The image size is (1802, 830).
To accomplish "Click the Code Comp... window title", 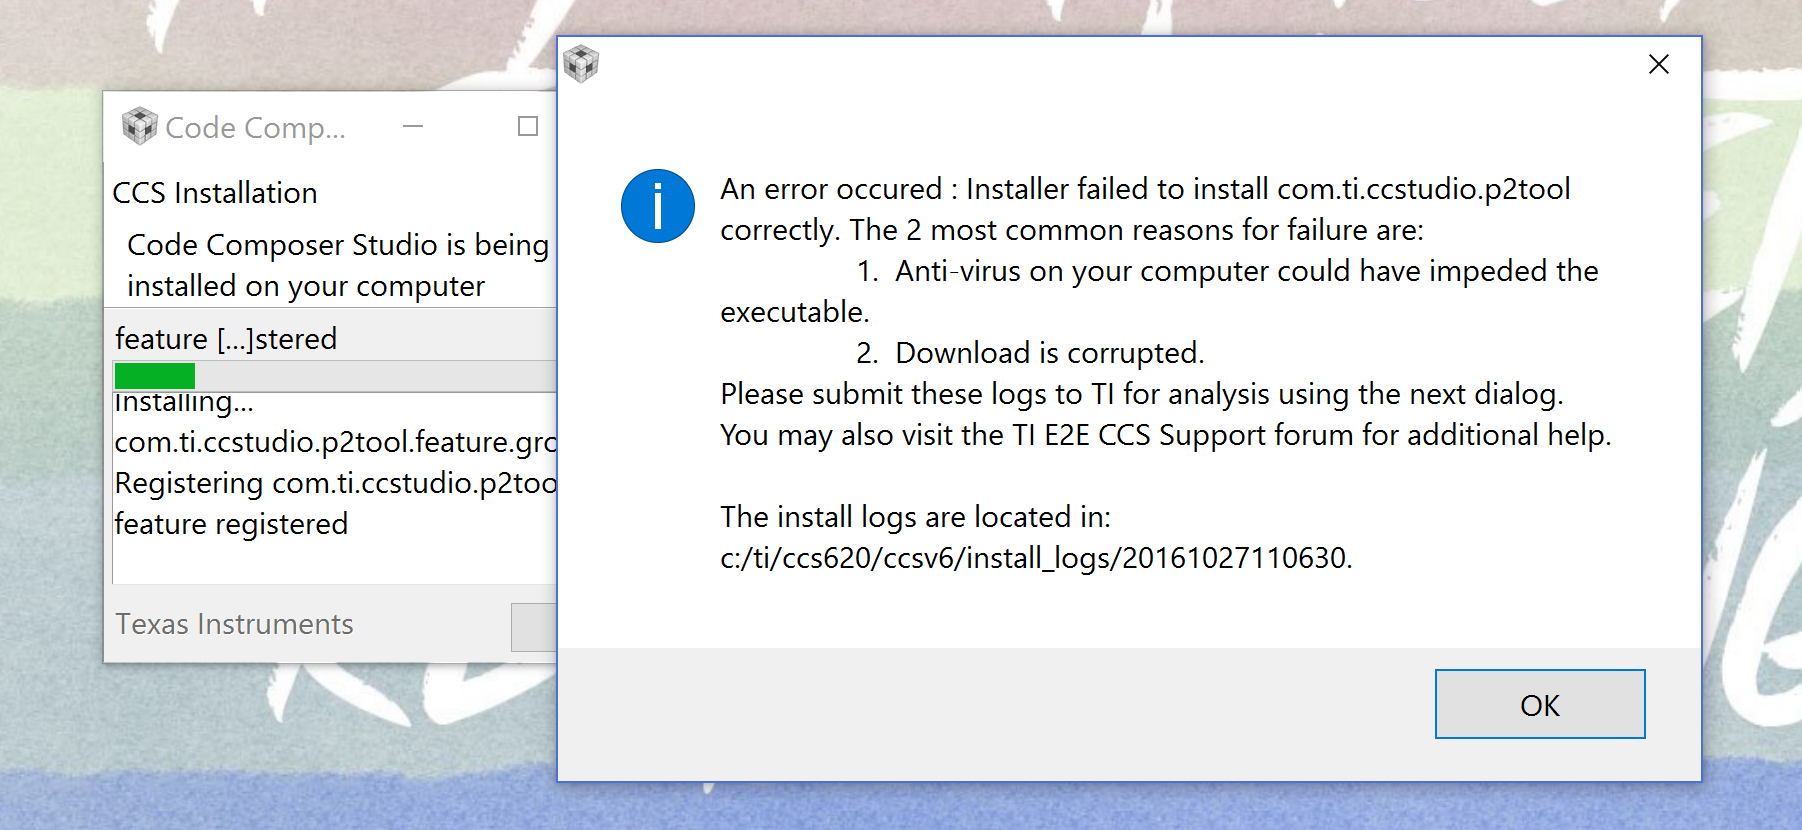I will [x=256, y=128].
